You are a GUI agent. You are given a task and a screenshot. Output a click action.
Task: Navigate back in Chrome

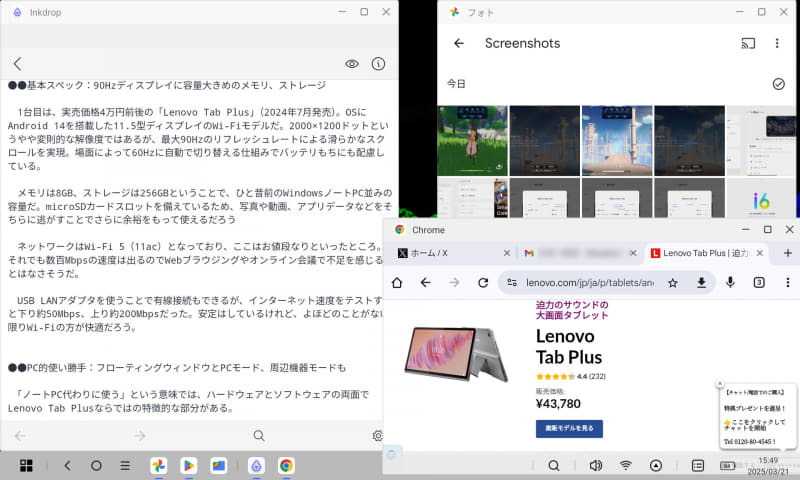click(426, 283)
